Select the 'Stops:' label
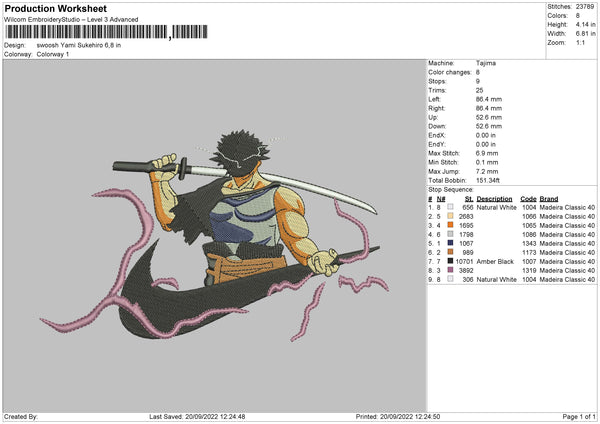 tap(437, 81)
